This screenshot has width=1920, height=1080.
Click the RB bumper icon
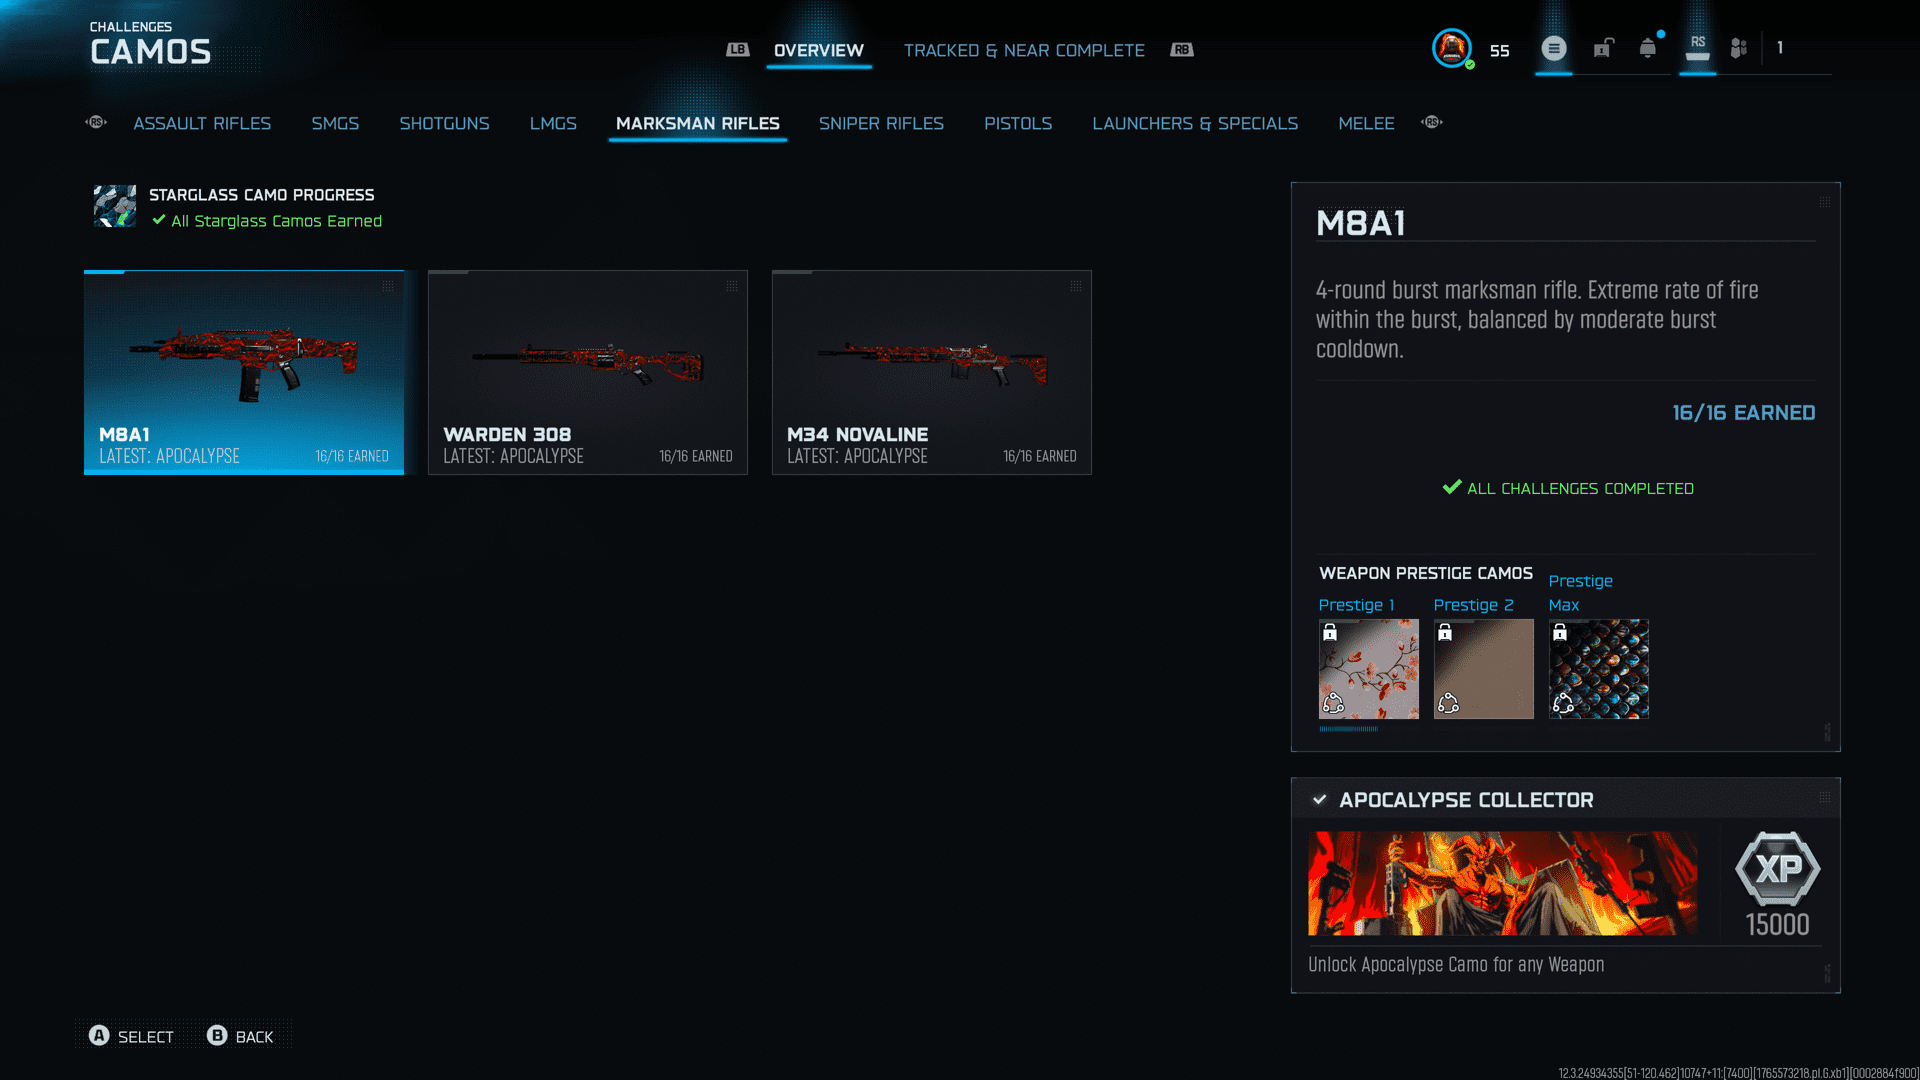1182,50
